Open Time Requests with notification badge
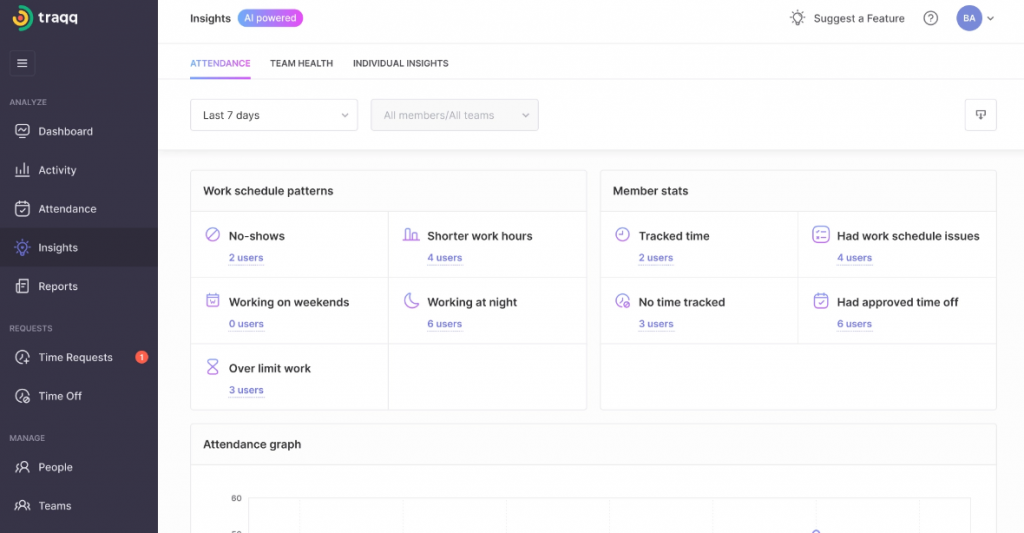The width and height of the screenshot is (1024, 533). click(75, 357)
